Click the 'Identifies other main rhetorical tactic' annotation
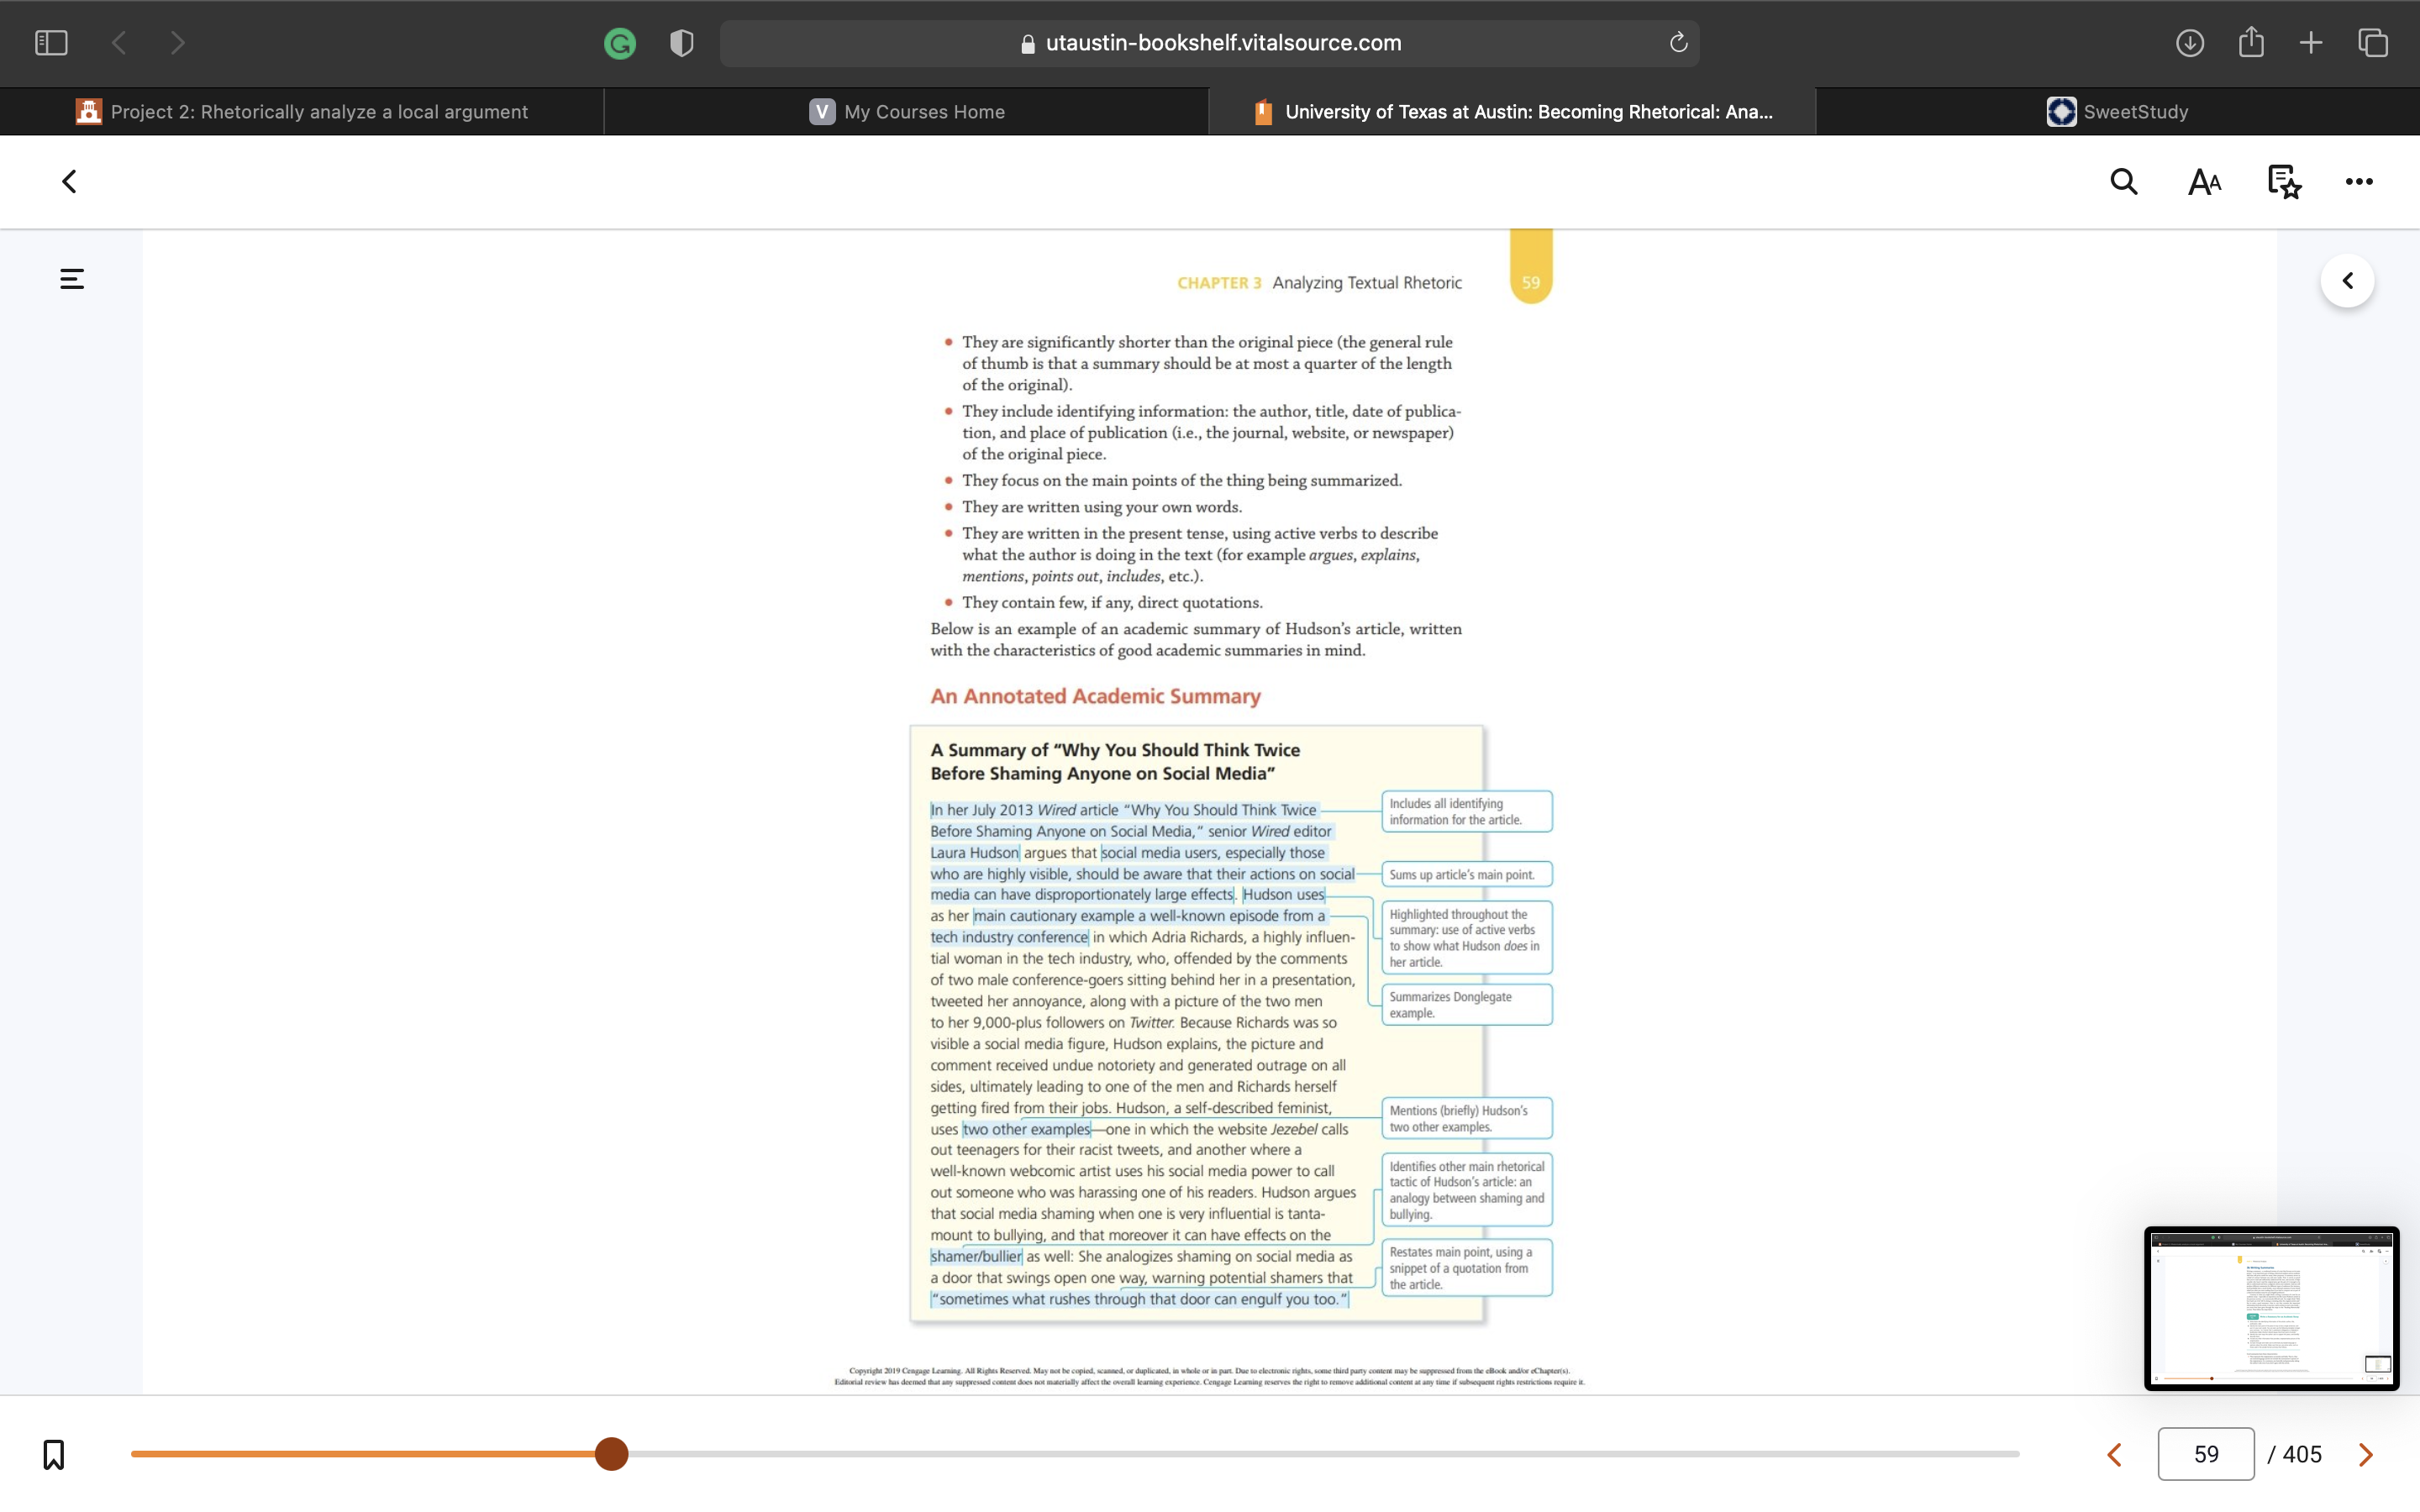 click(x=1466, y=1190)
